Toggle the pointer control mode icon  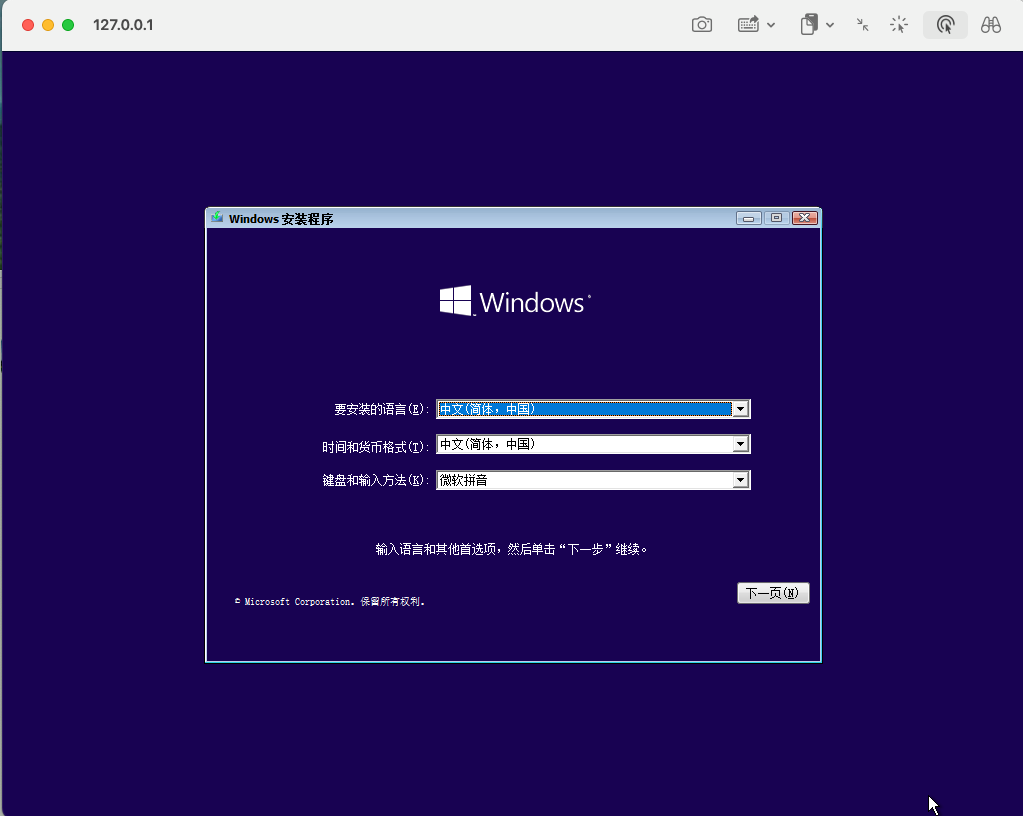[x=945, y=25]
